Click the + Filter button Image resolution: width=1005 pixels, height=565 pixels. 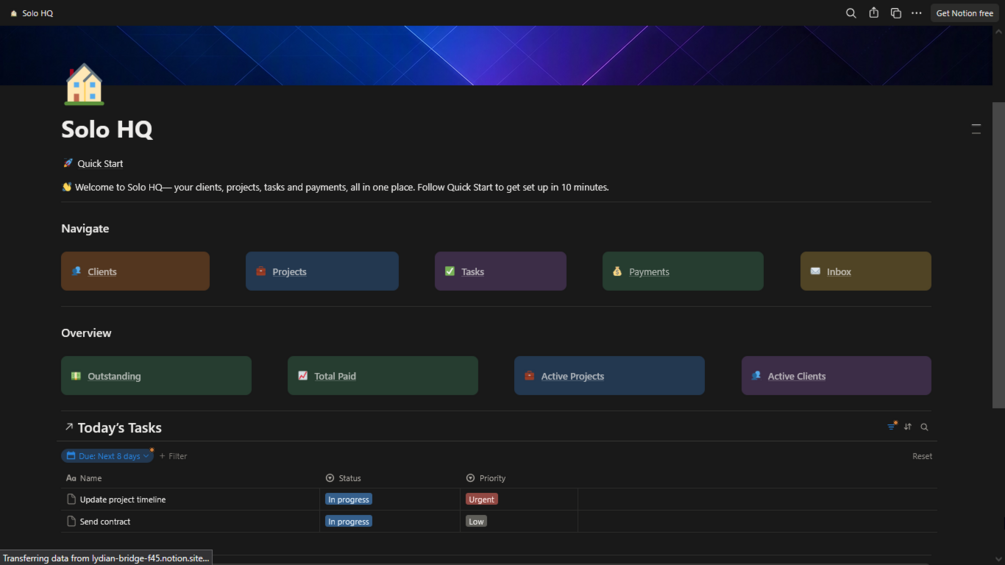coord(173,456)
